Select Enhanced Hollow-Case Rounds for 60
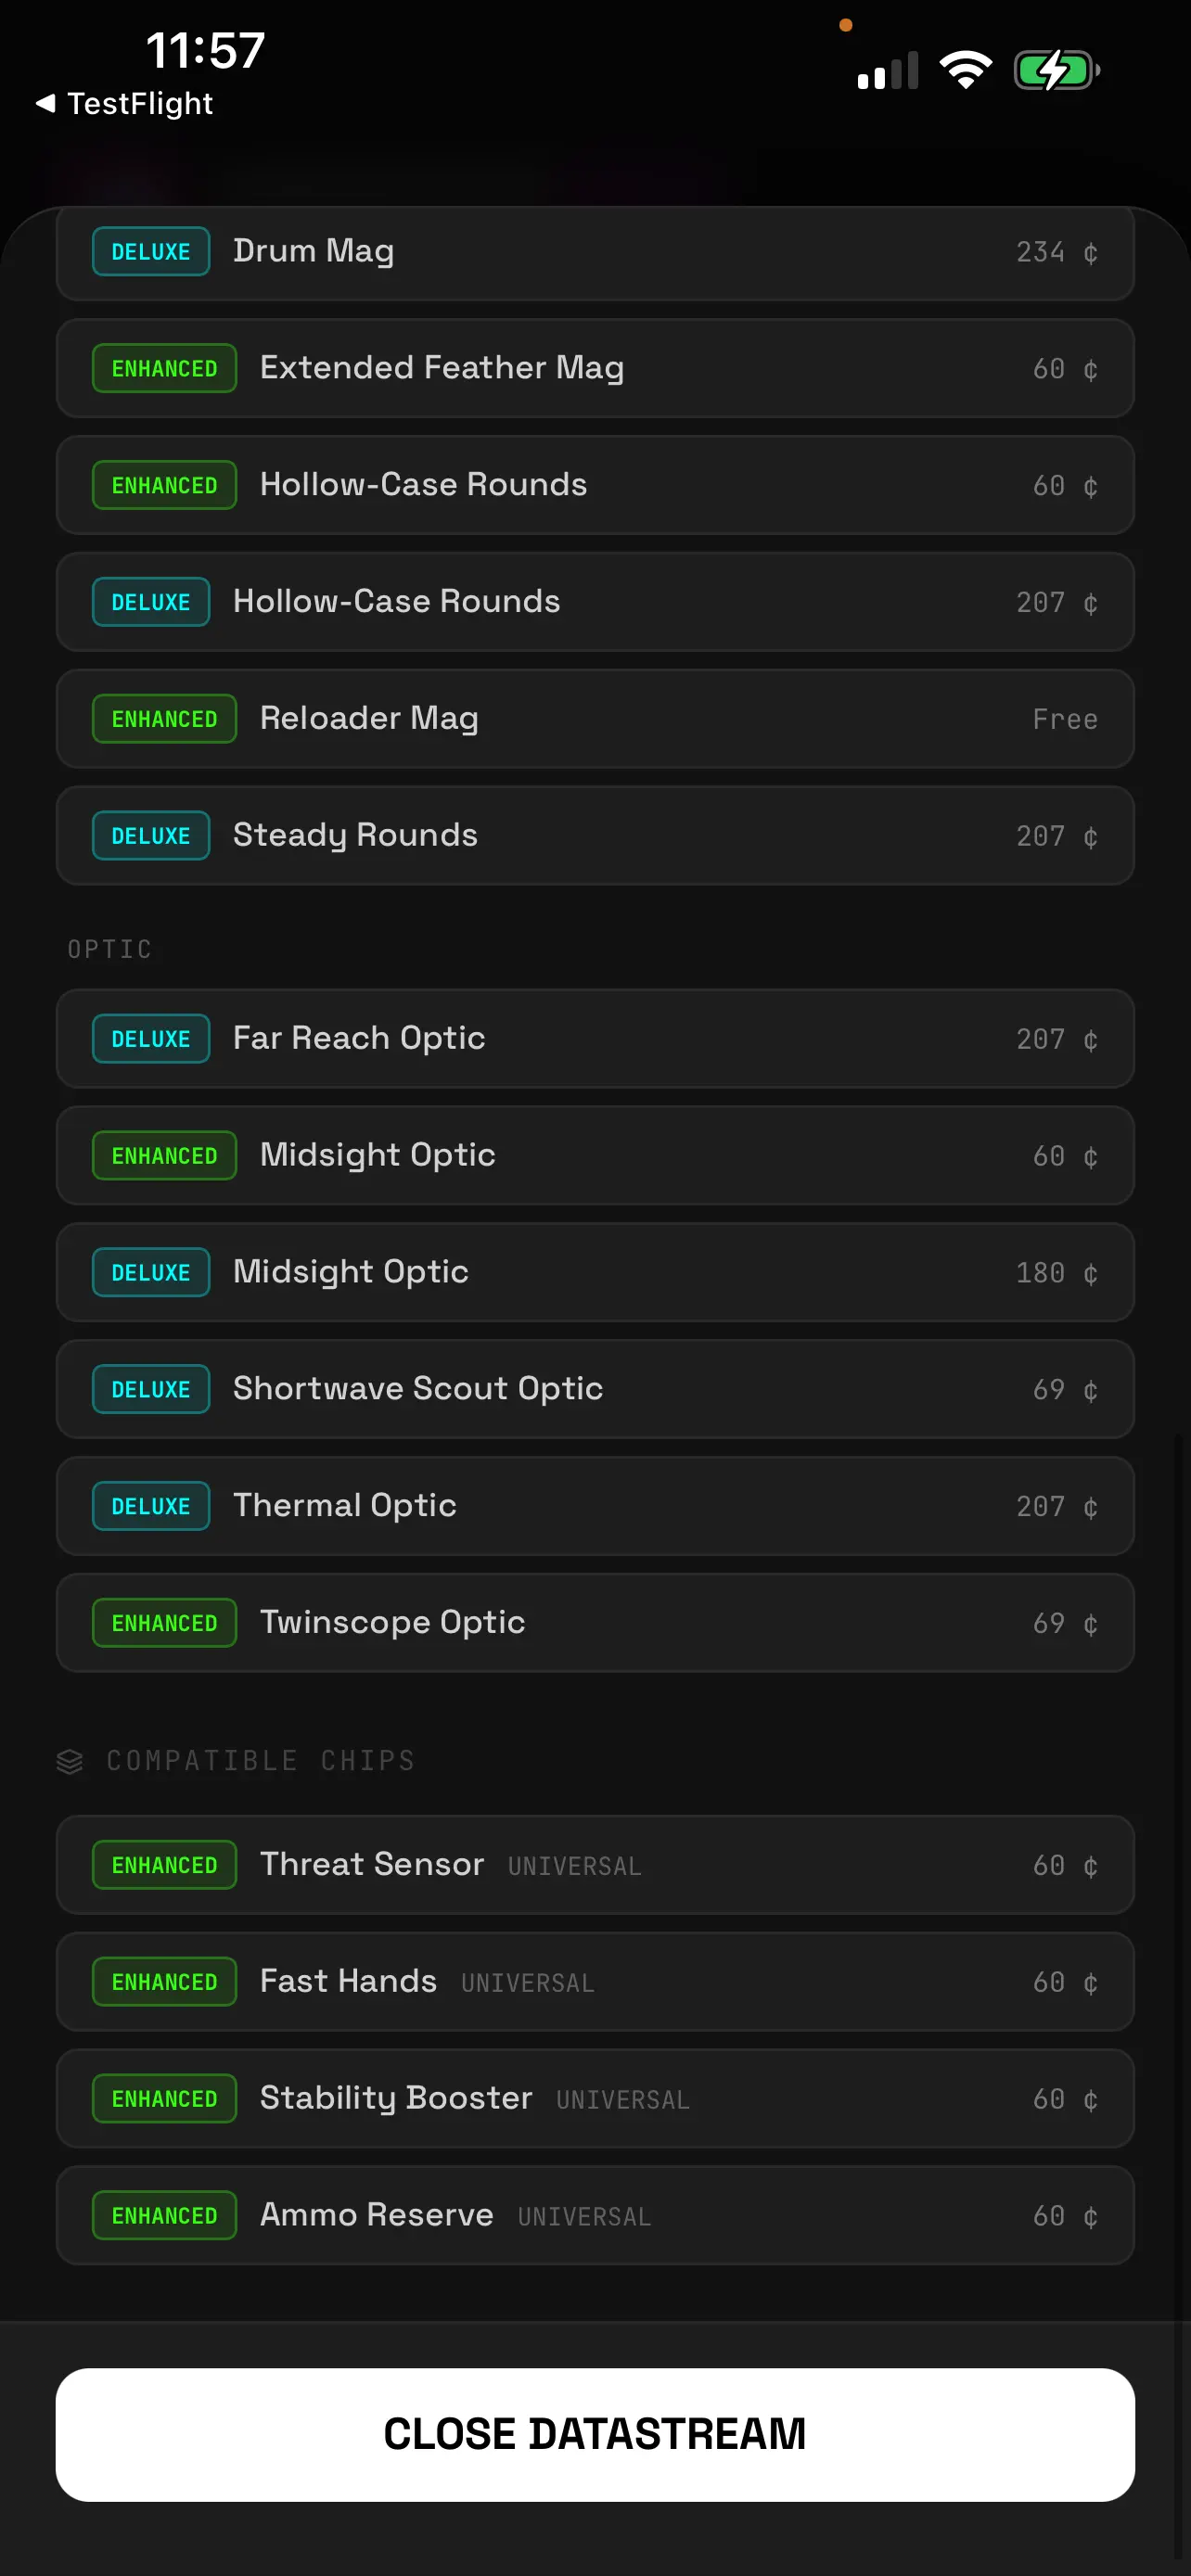The width and height of the screenshot is (1191, 2576). point(595,485)
